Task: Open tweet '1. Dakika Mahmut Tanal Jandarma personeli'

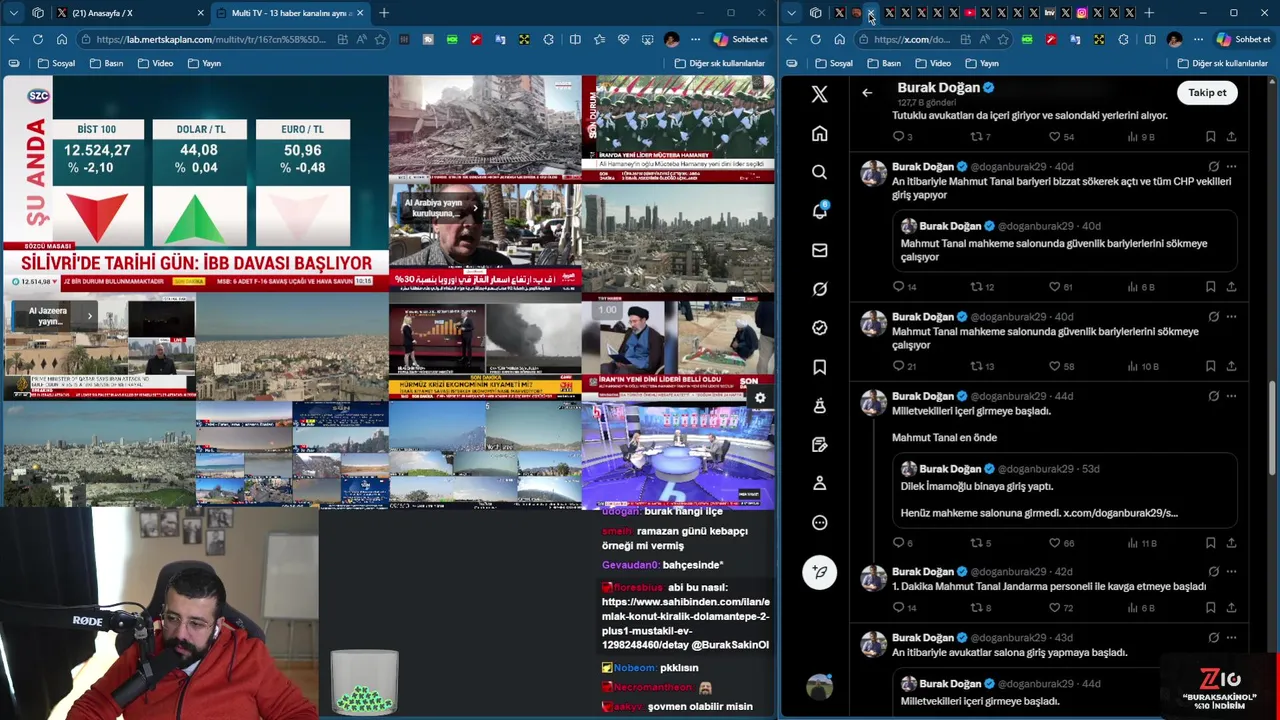Action: point(1049,587)
